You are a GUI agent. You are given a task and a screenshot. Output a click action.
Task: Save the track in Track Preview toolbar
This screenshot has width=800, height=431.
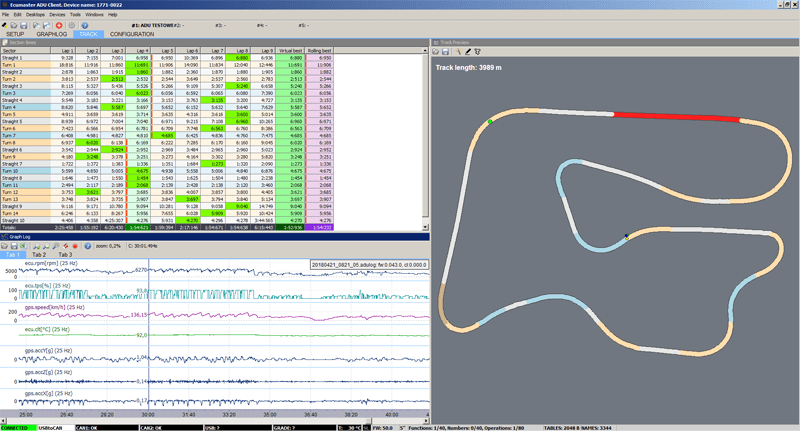coord(445,50)
